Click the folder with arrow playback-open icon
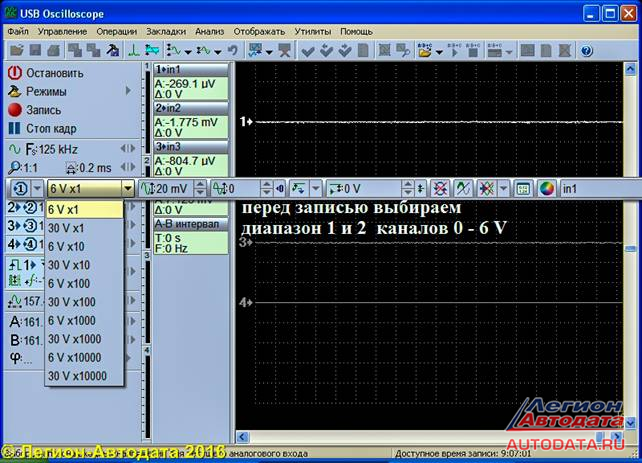Viewport: 642px width, 463px height. point(425,50)
